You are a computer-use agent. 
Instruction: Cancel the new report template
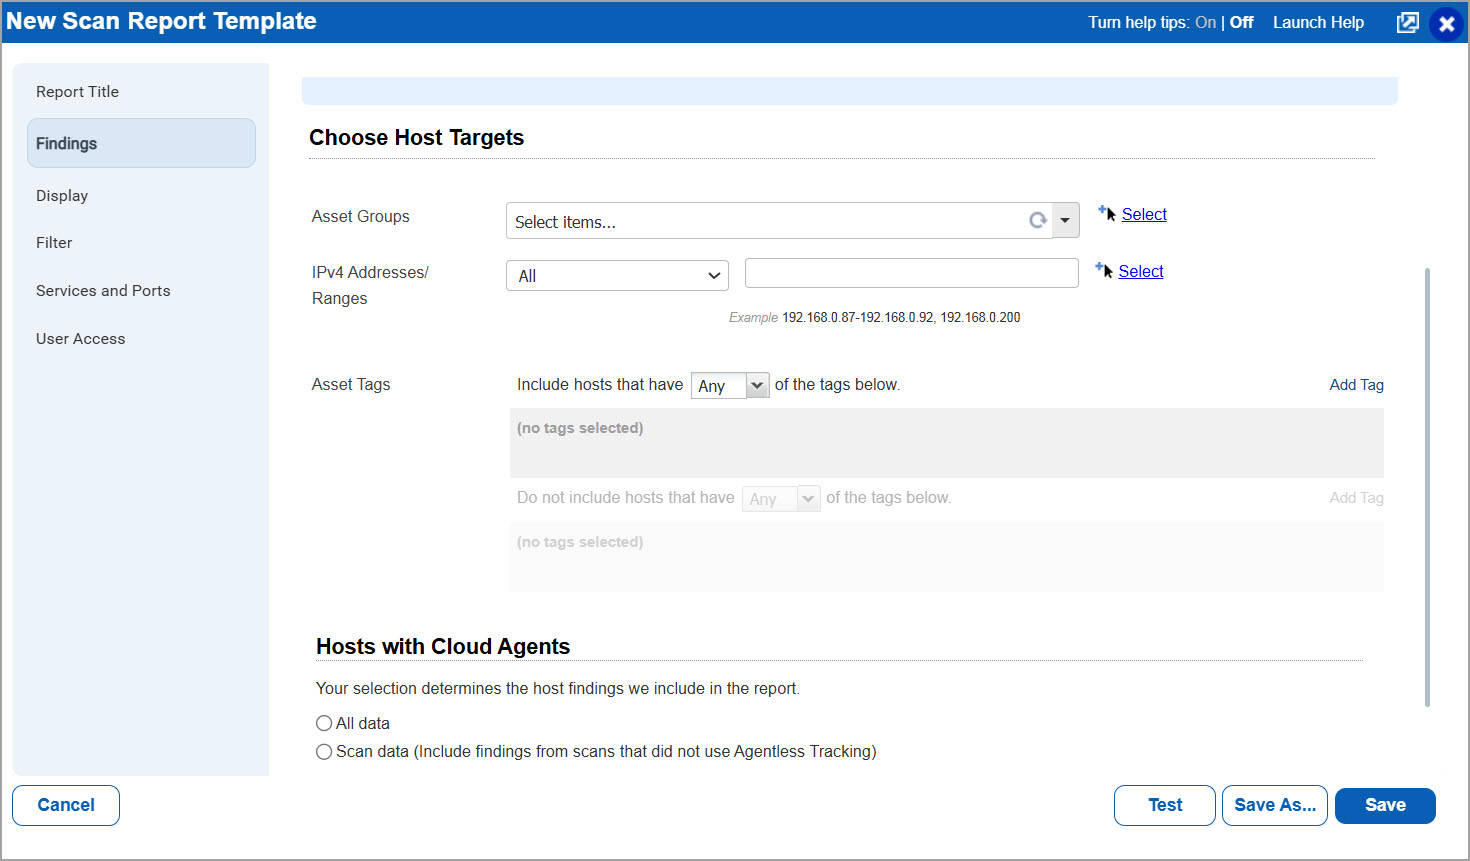pos(65,805)
